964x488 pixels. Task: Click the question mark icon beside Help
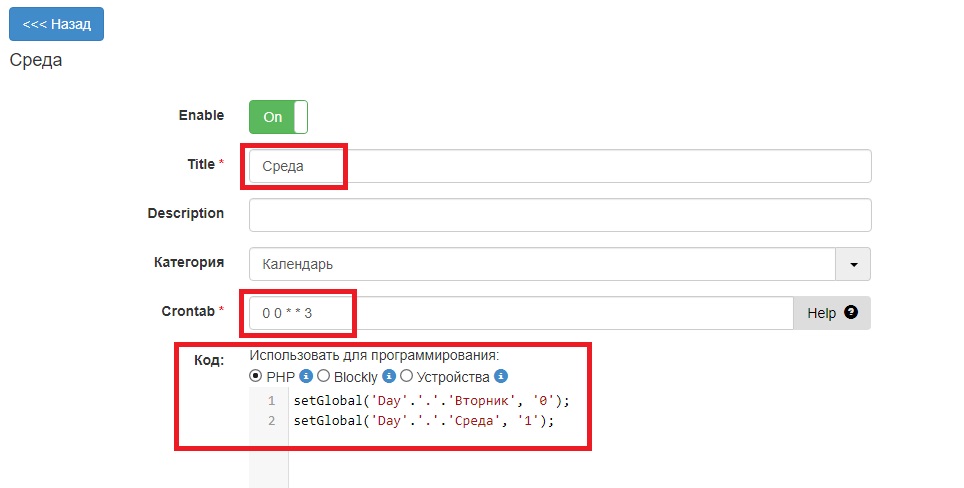[x=851, y=312]
